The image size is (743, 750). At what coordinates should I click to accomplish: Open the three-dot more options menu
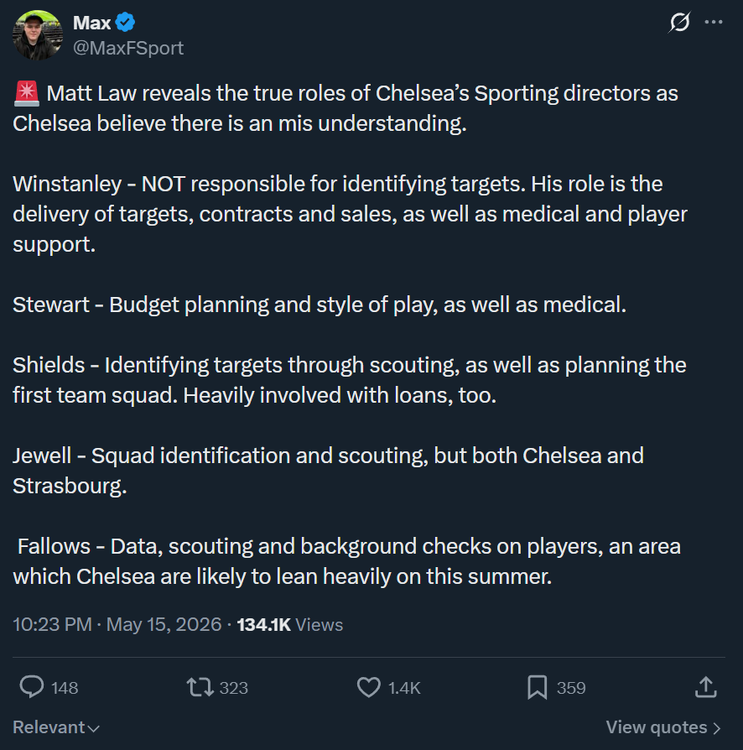(714, 22)
